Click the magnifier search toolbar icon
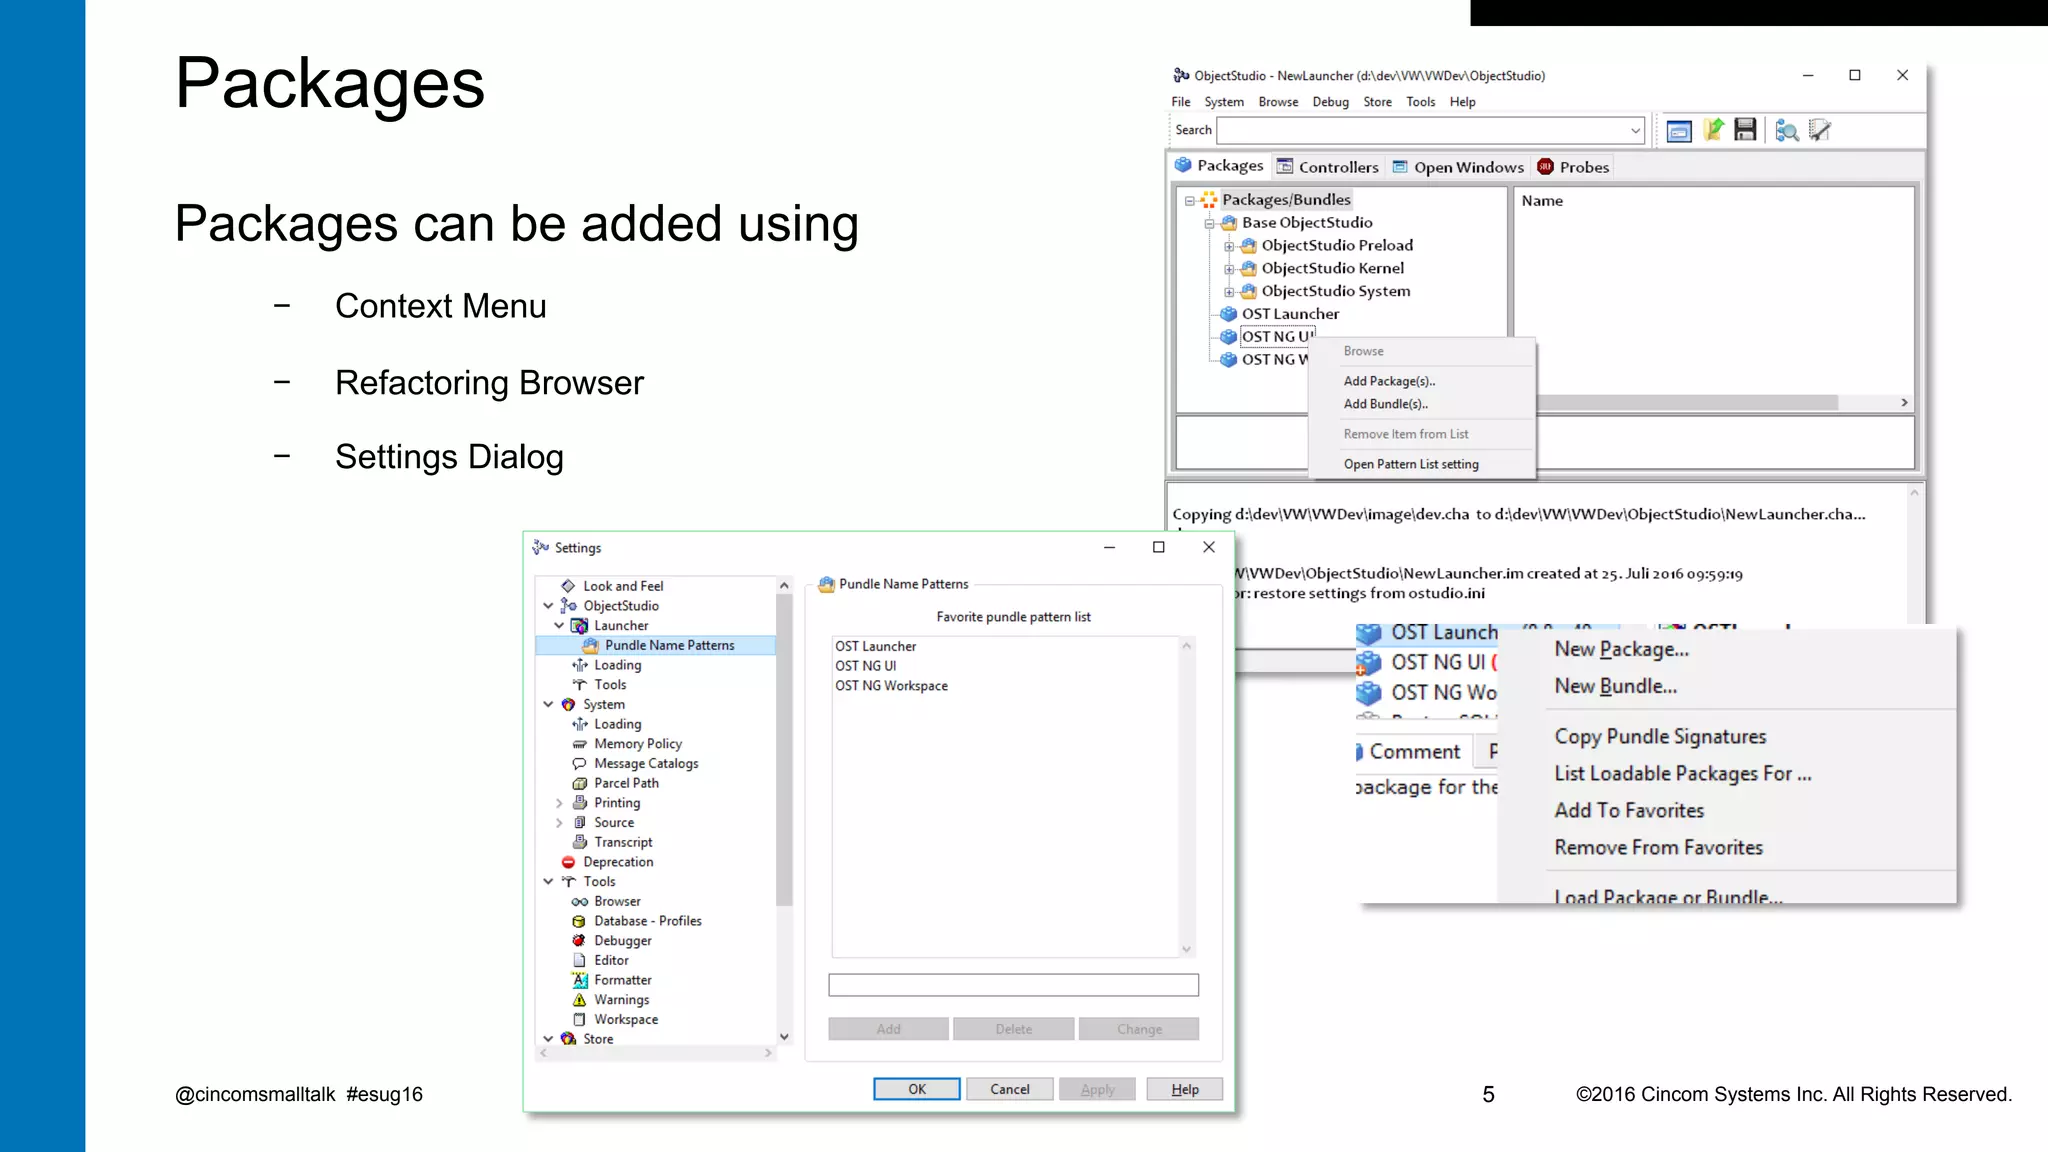 (x=1787, y=131)
